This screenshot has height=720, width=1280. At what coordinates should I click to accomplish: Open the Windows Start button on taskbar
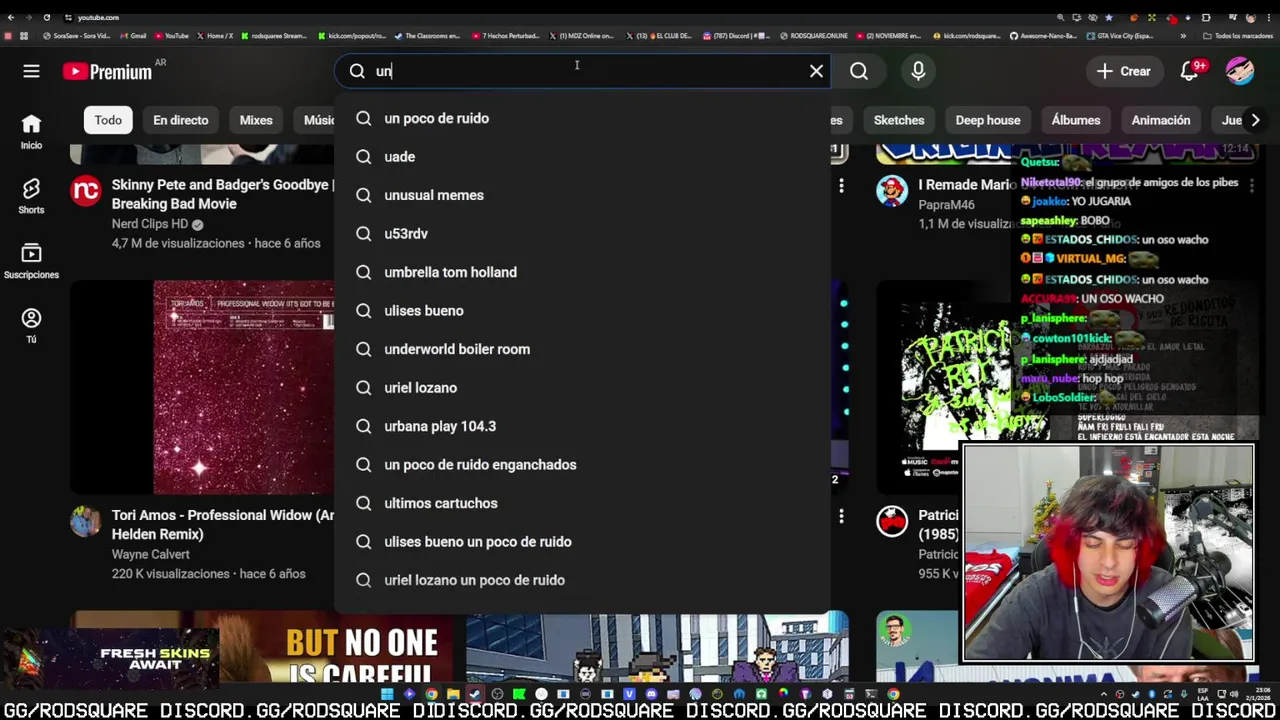pyautogui.click(x=387, y=694)
